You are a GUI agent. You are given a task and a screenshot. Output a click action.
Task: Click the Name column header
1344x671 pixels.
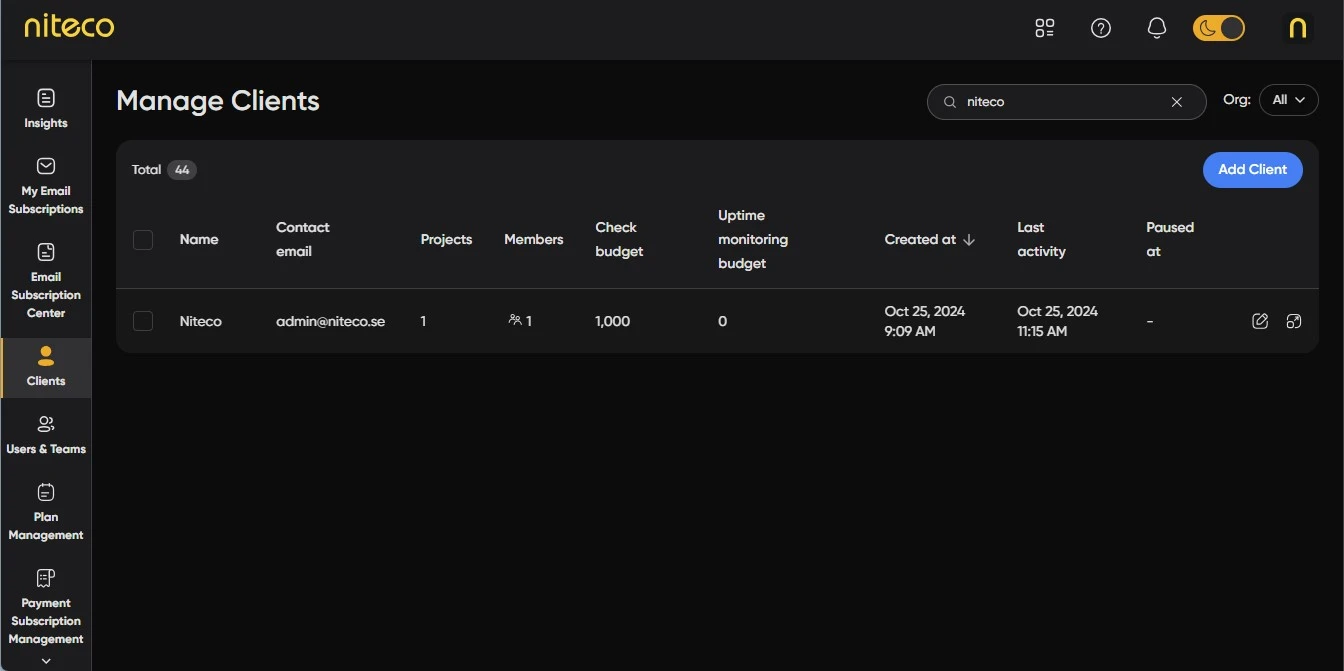coord(199,240)
